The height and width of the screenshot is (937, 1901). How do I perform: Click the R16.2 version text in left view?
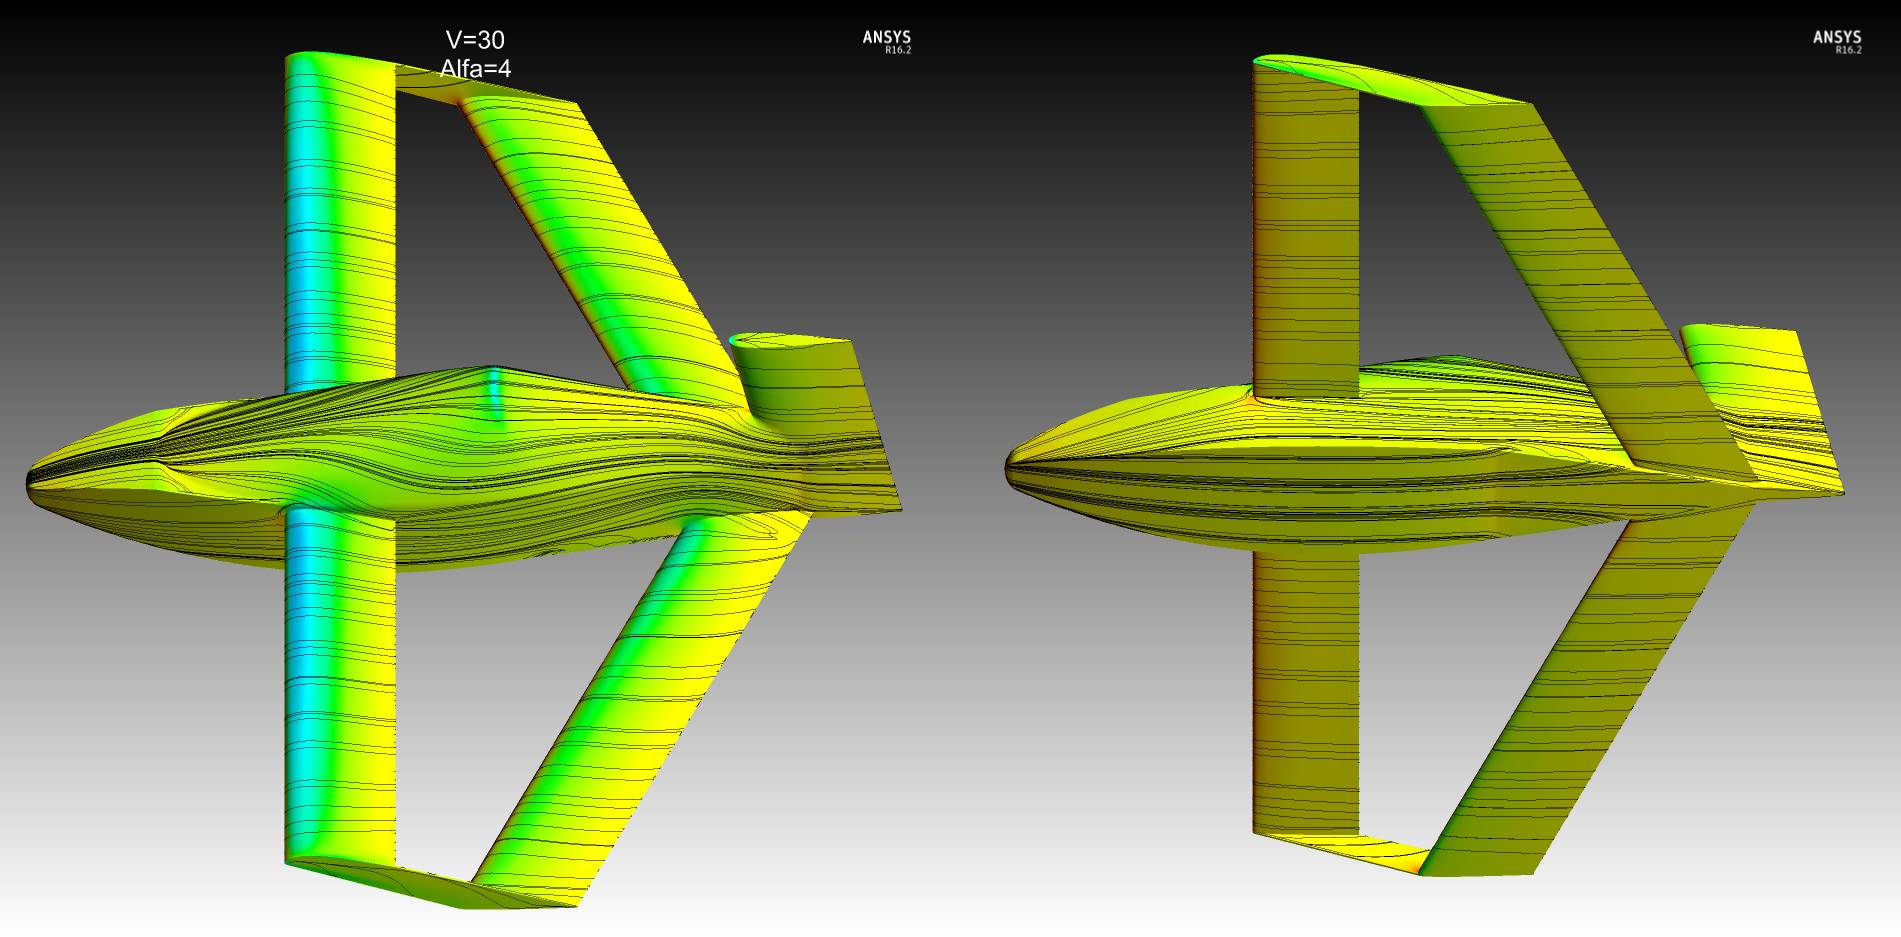(897, 50)
